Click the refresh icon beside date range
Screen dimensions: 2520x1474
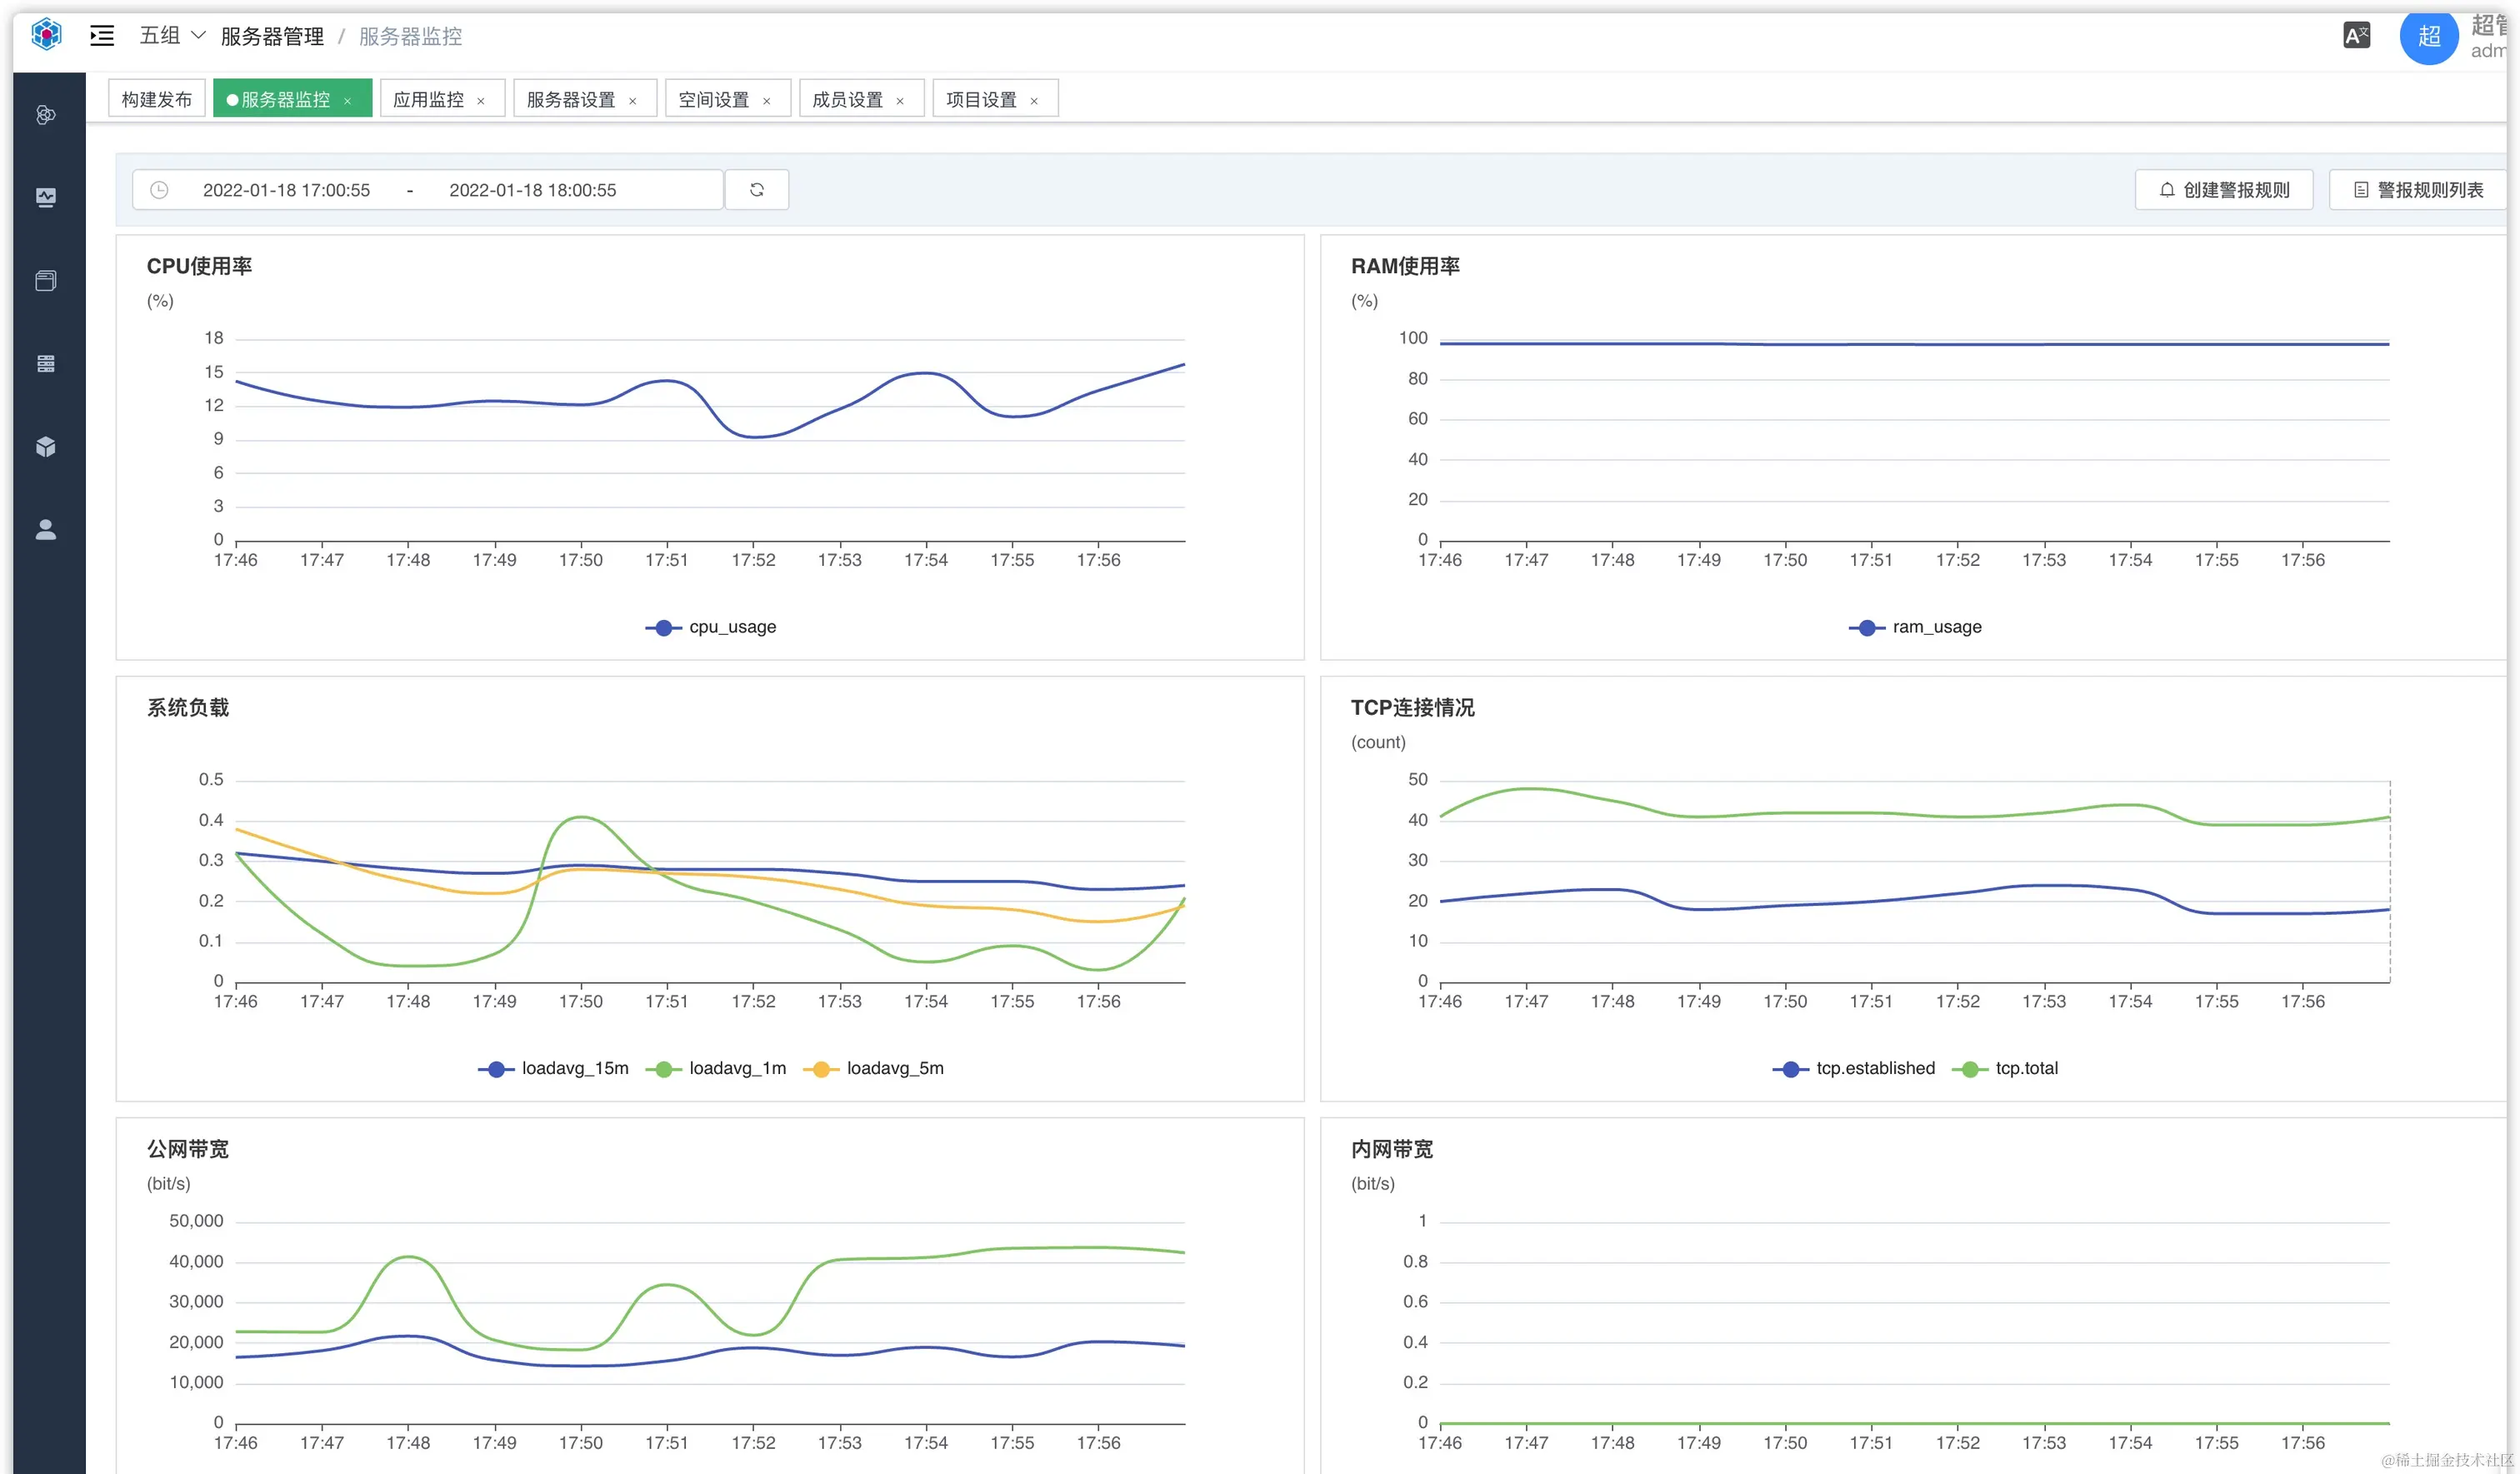(x=757, y=190)
